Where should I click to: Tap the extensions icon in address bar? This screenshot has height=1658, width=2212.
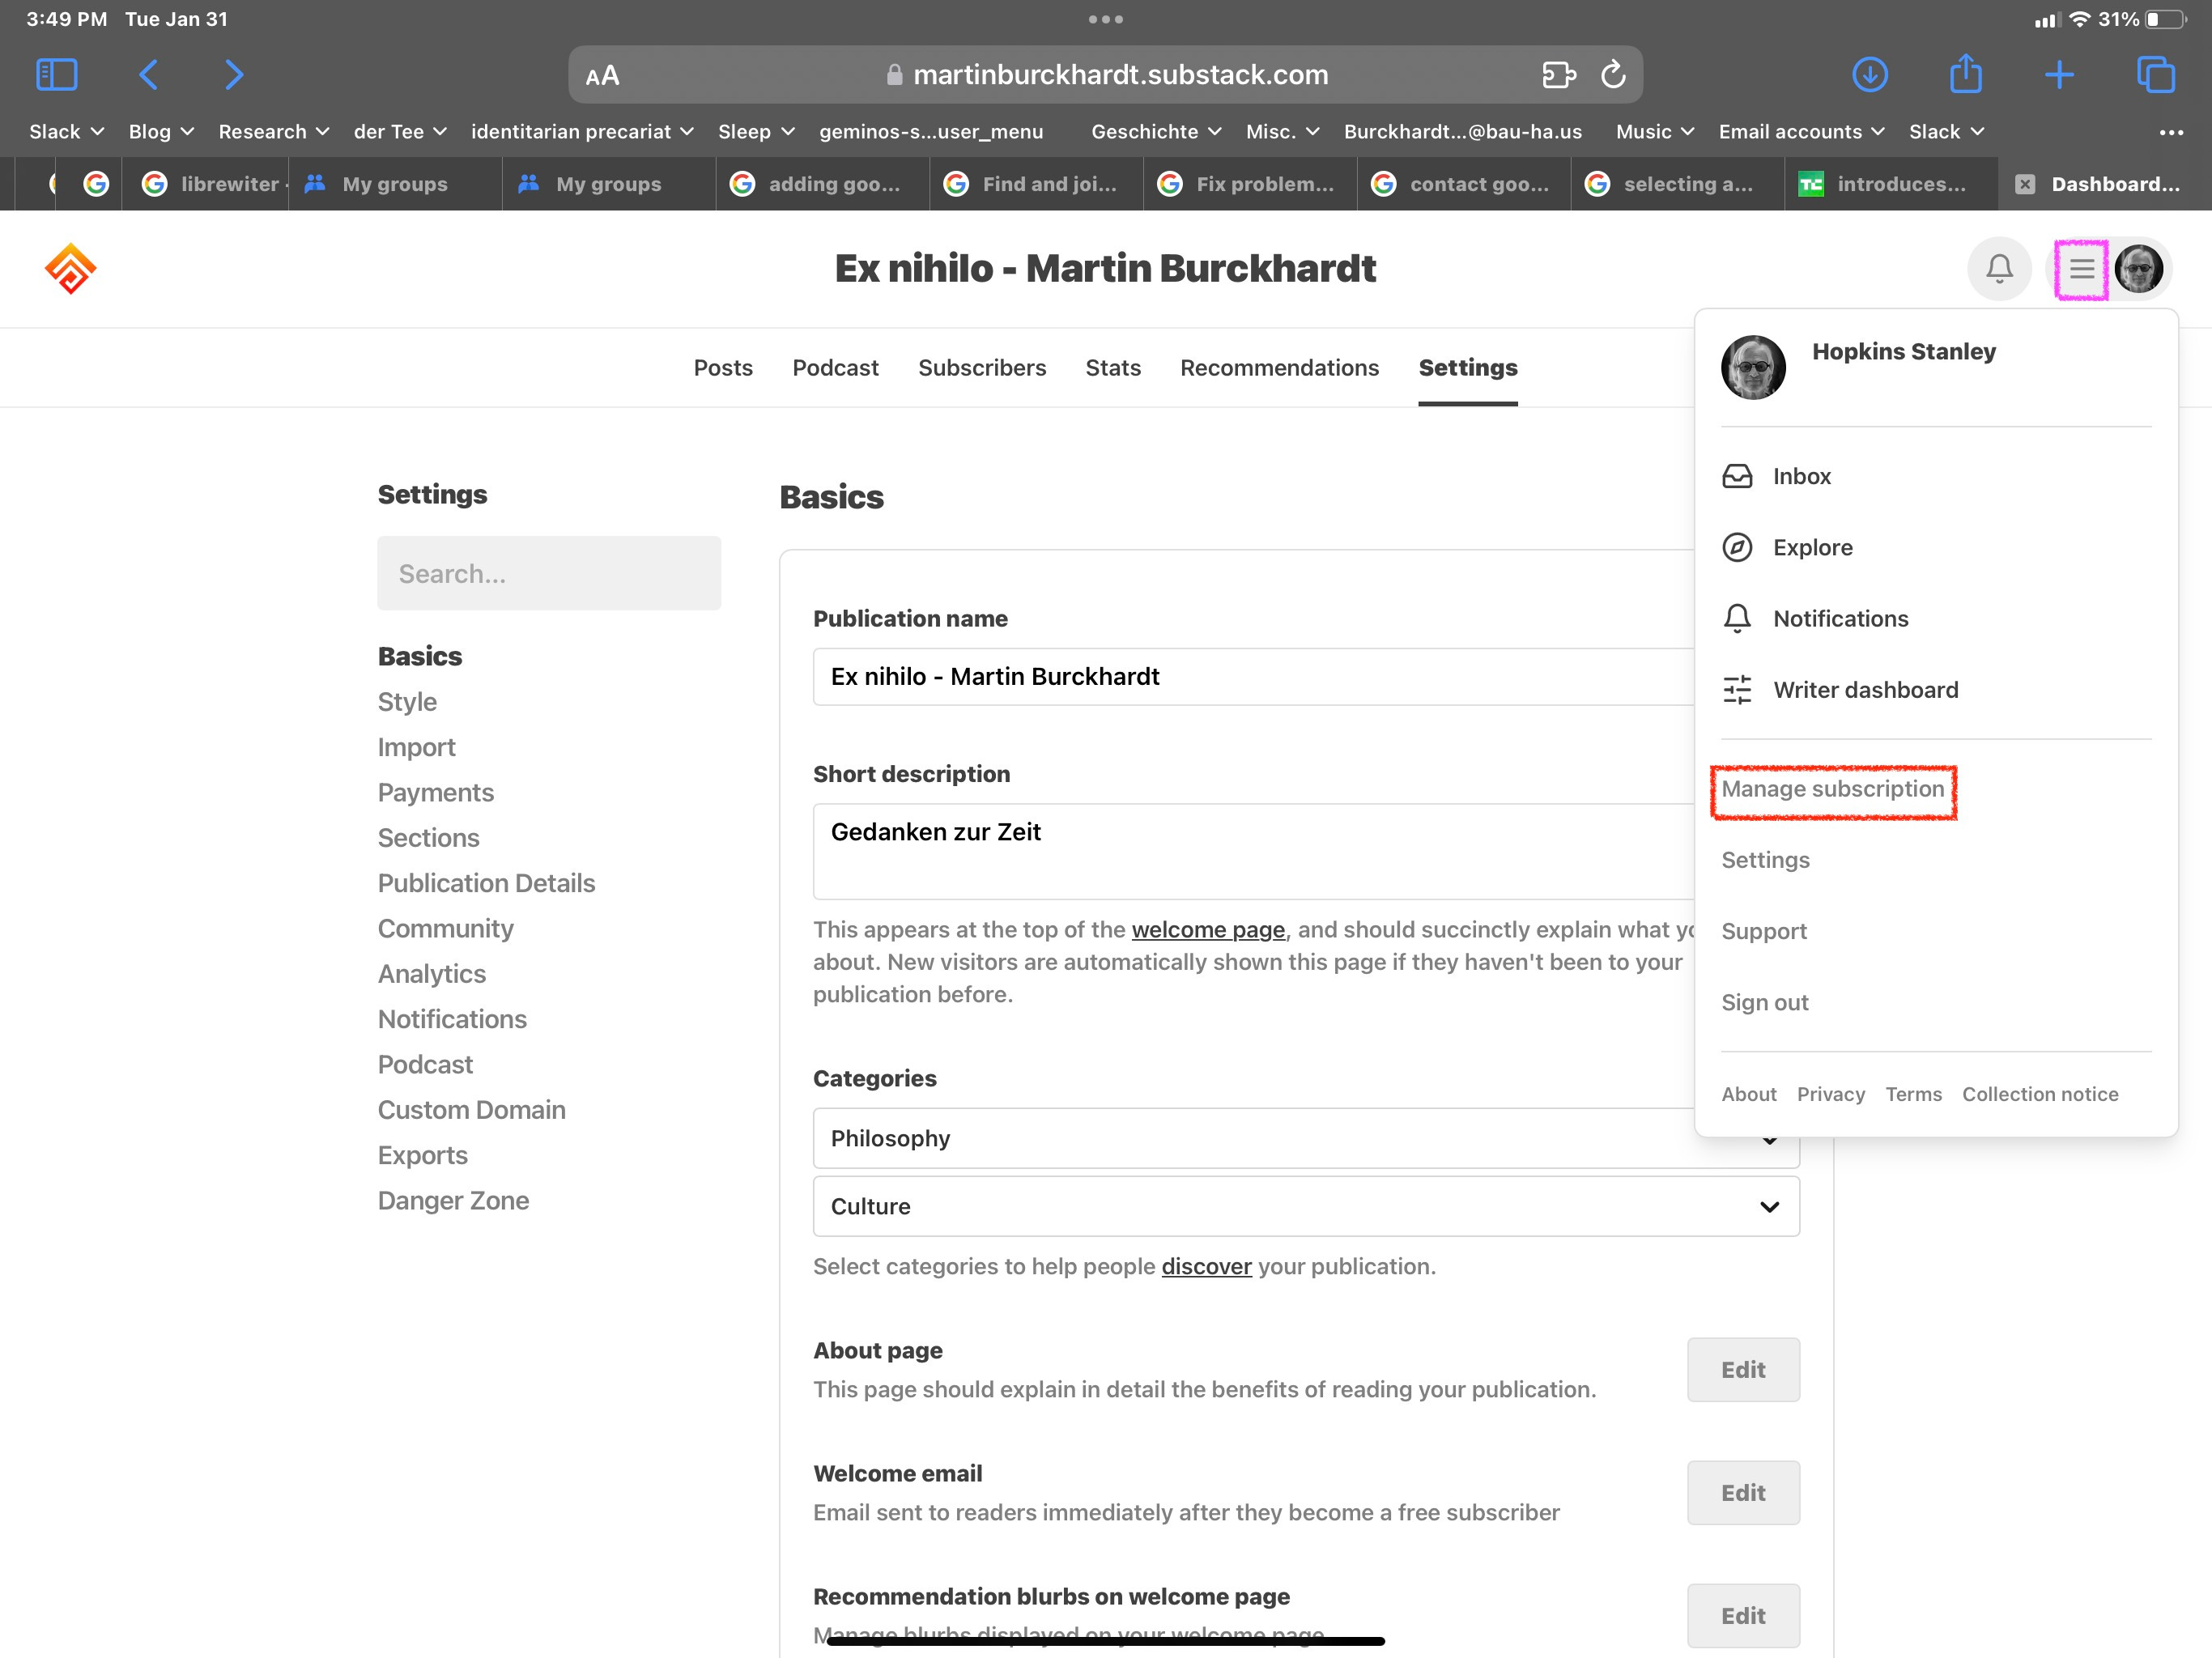tap(1558, 75)
